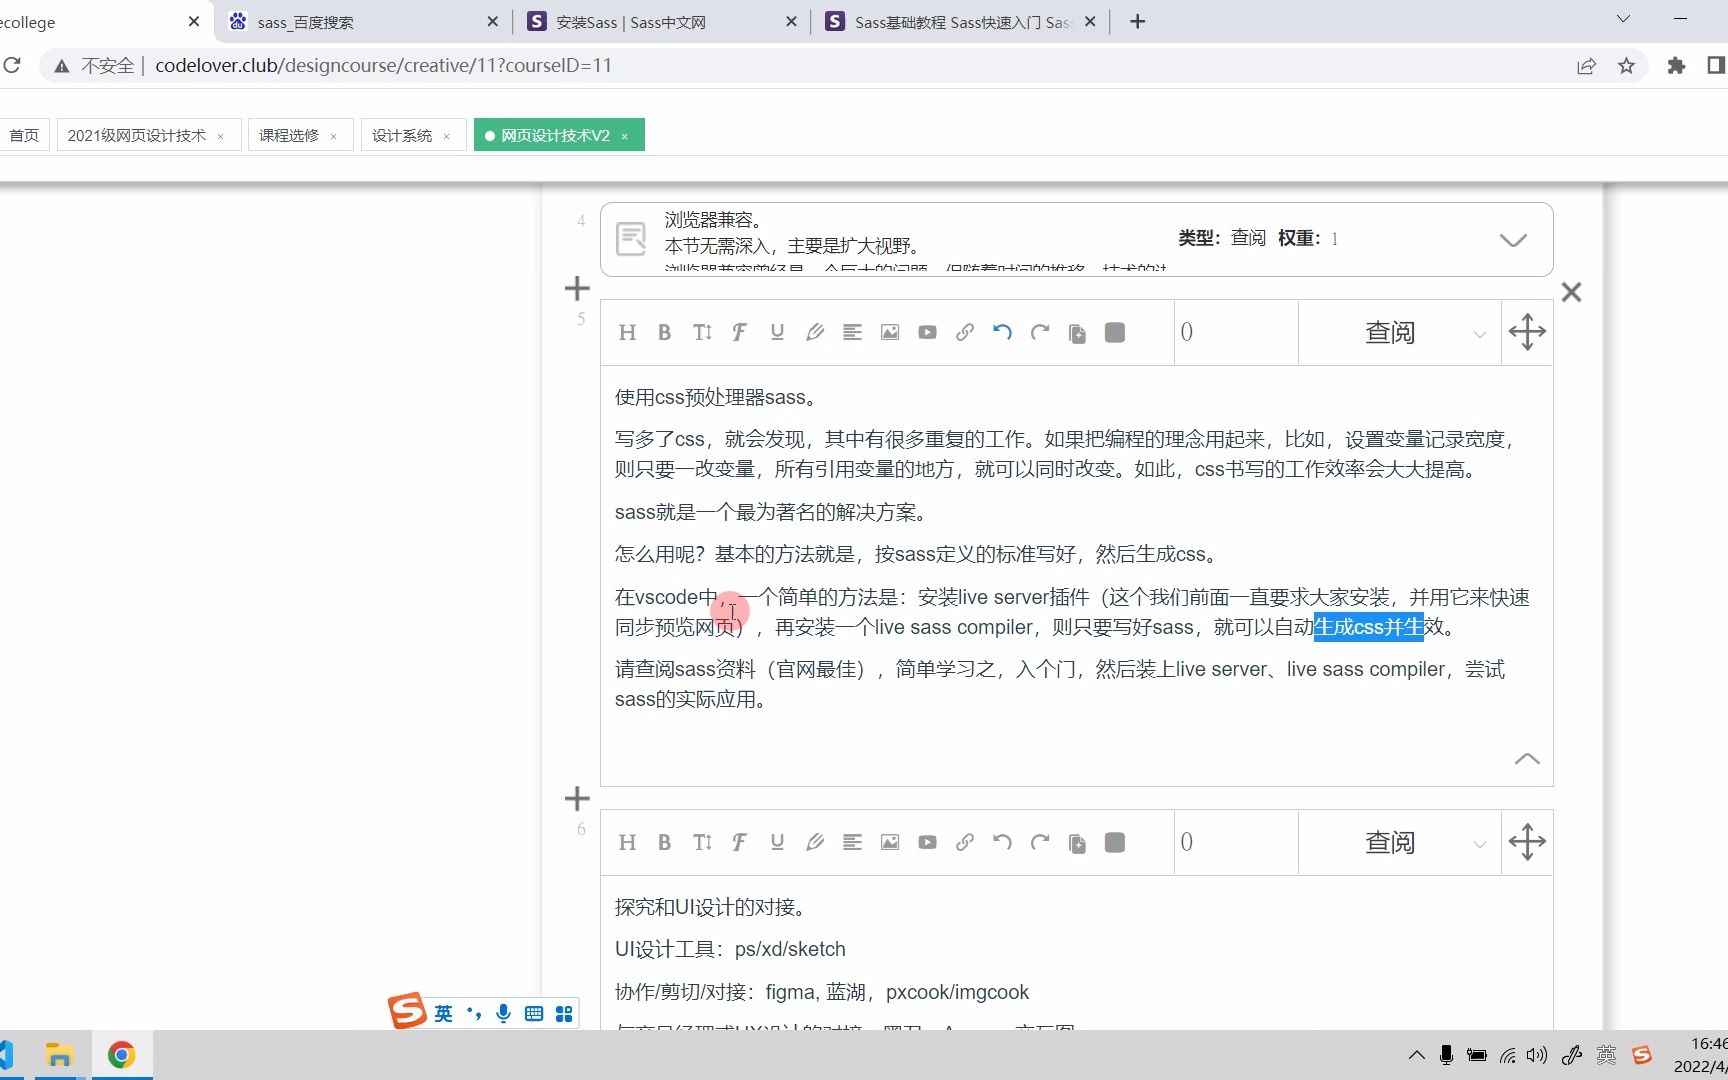Expand block 4 with chevron down
The height and width of the screenshot is (1080, 1728).
click(x=1513, y=240)
